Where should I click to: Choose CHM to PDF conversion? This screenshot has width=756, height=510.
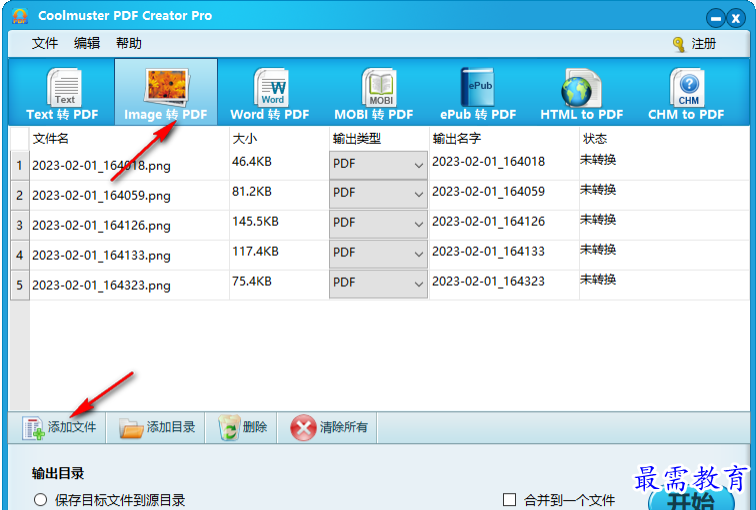click(686, 93)
